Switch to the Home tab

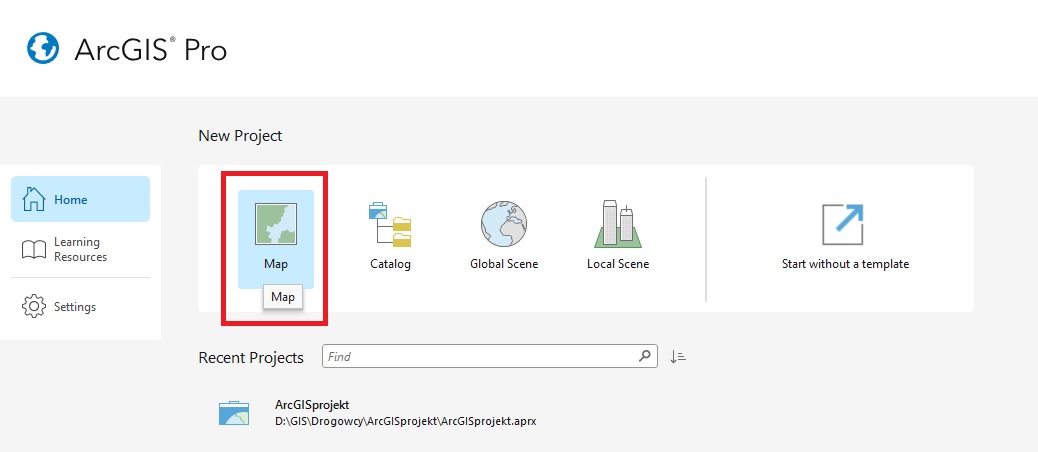pyautogui.click(x=81, y=199)
